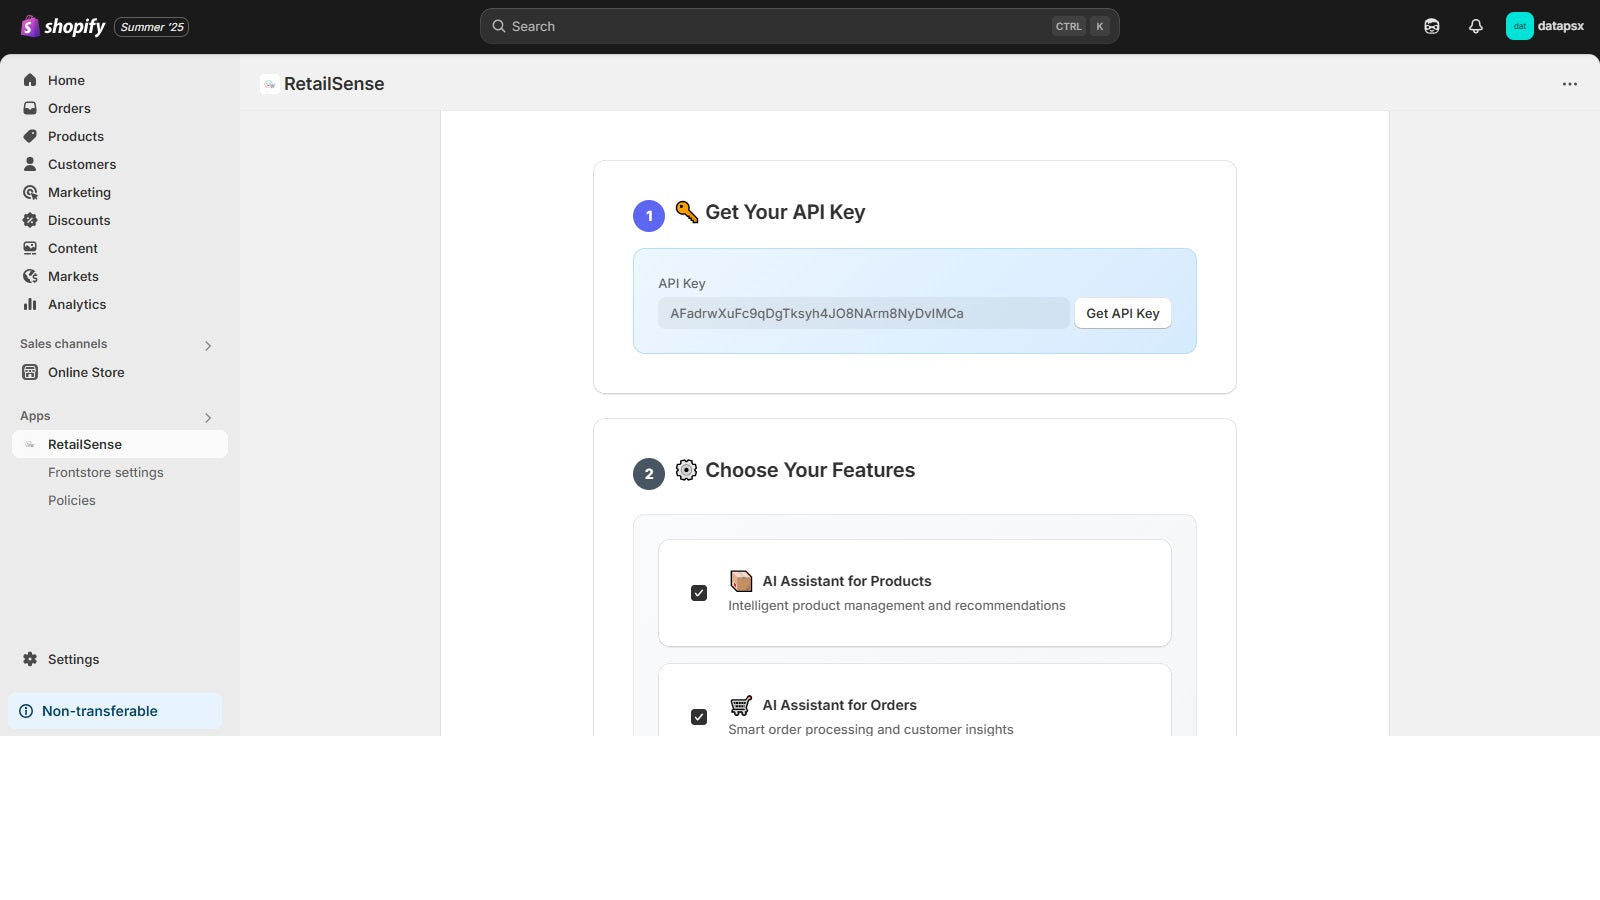Click the Settings gear icon in the sidebar
Screen dimensions: 1600x900
(x=30, y=659)
